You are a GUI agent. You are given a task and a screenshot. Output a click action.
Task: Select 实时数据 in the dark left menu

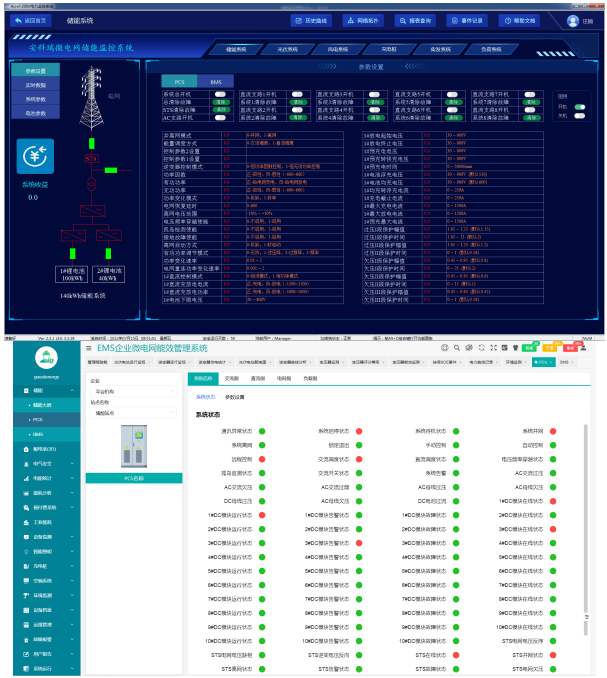click(35, 85)
